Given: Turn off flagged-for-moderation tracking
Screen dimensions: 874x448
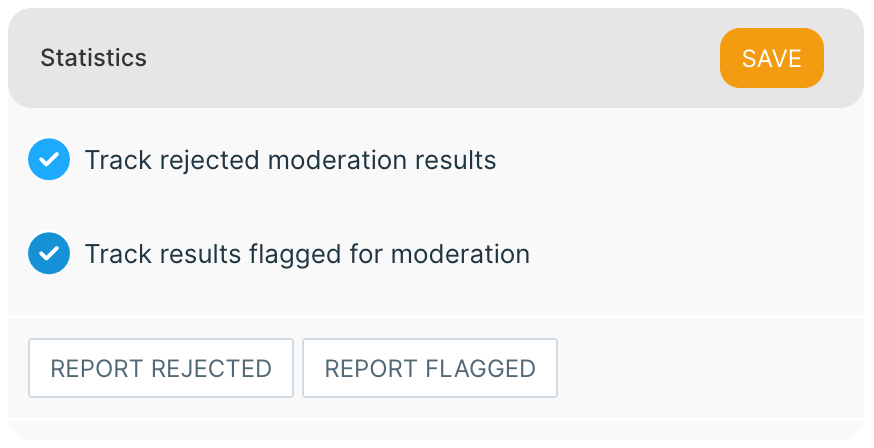Looking at the screenshot, I should pos(49,254).
